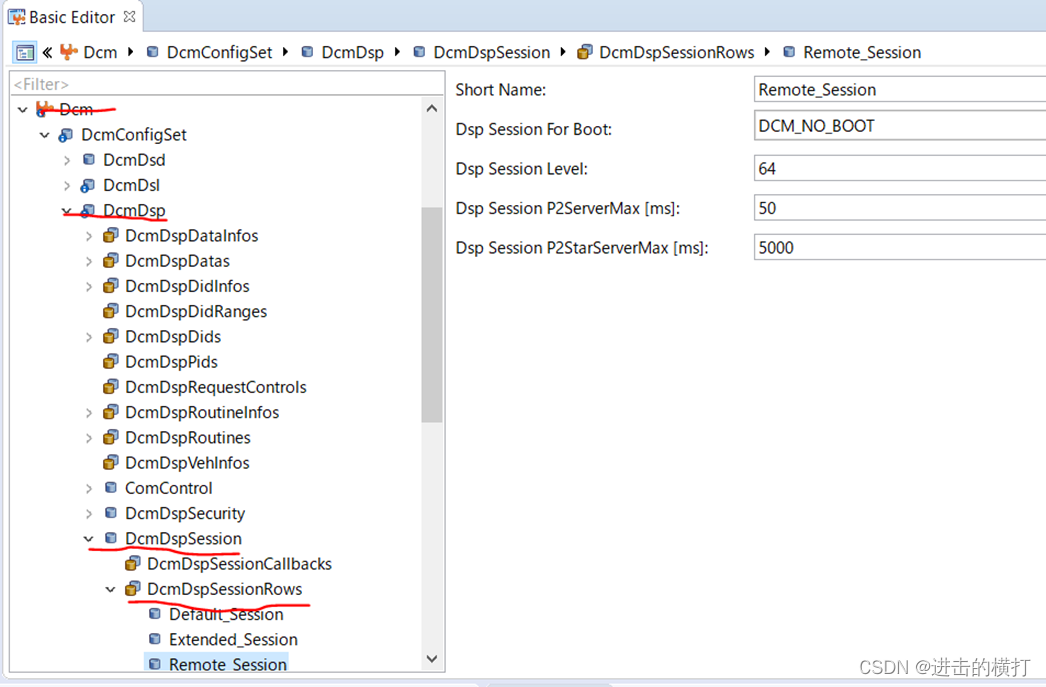Click the DcmDspDataInfos list icon
1046x687 pixels.
point(111,235)
